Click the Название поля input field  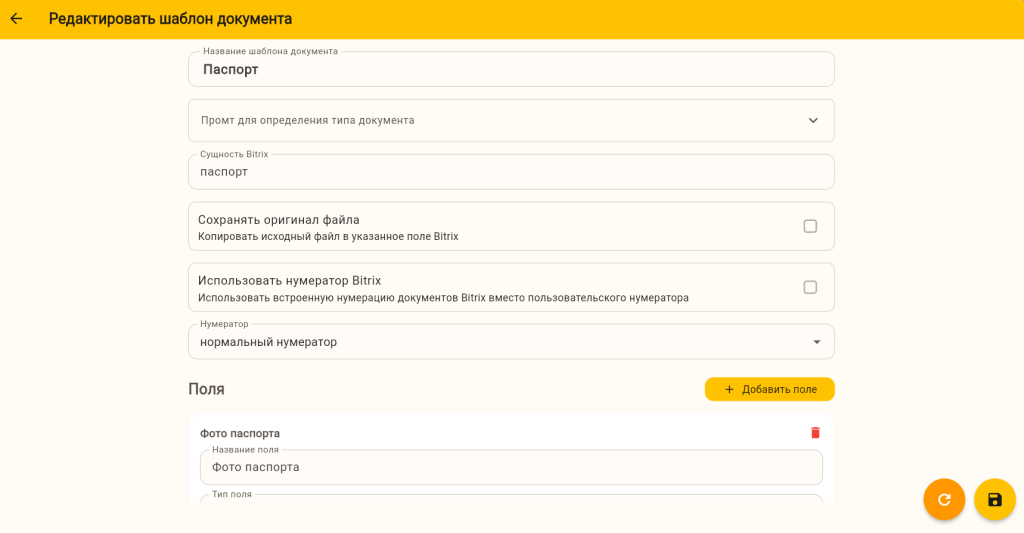pos(510,467)
